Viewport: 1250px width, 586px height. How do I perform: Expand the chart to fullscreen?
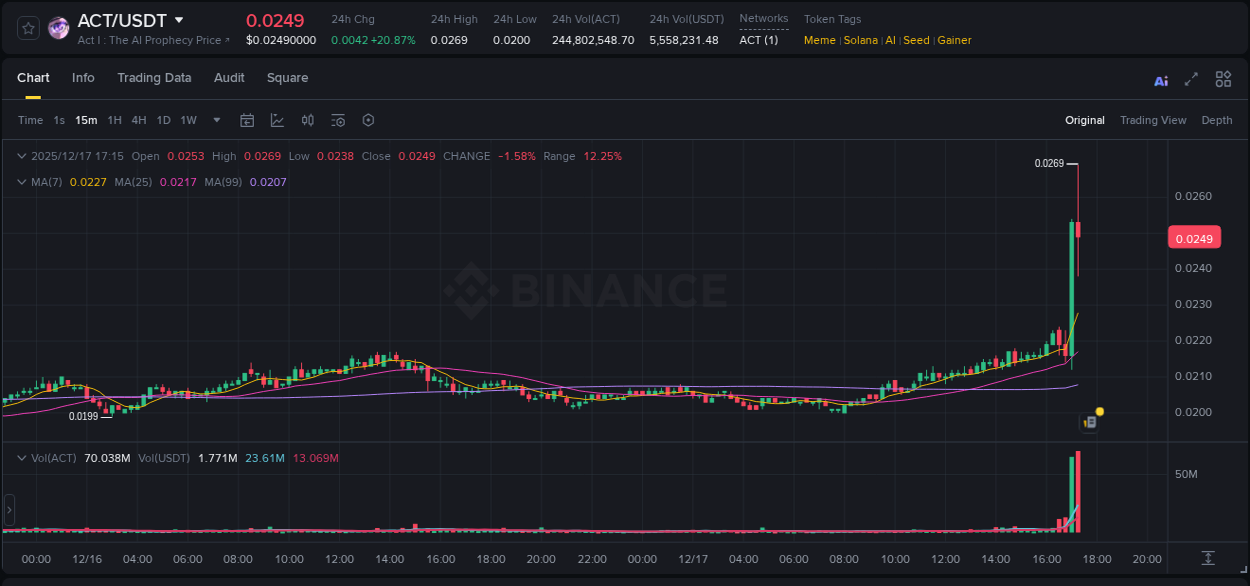1190,78
